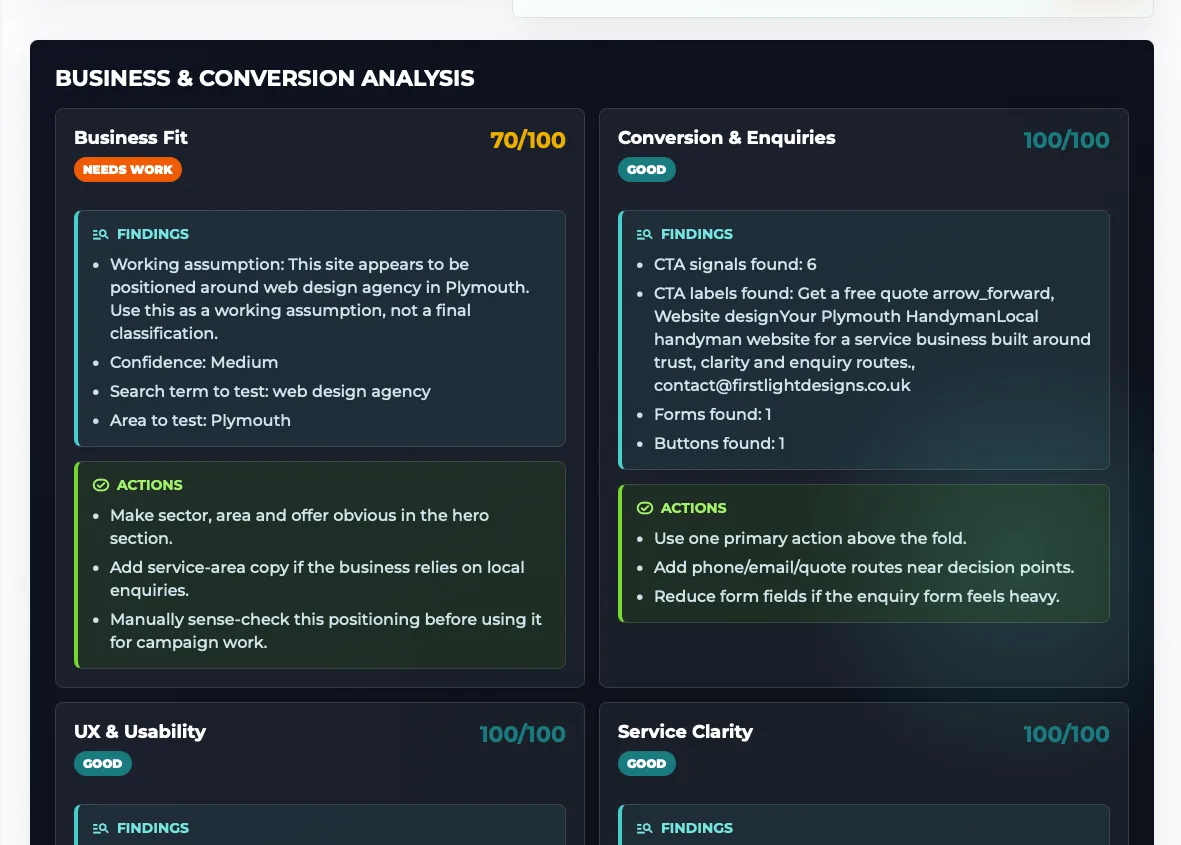This screenshot has height=845, width=1181.
Task: Click the 'Add service-area copy' action
Action: [317, 579]
